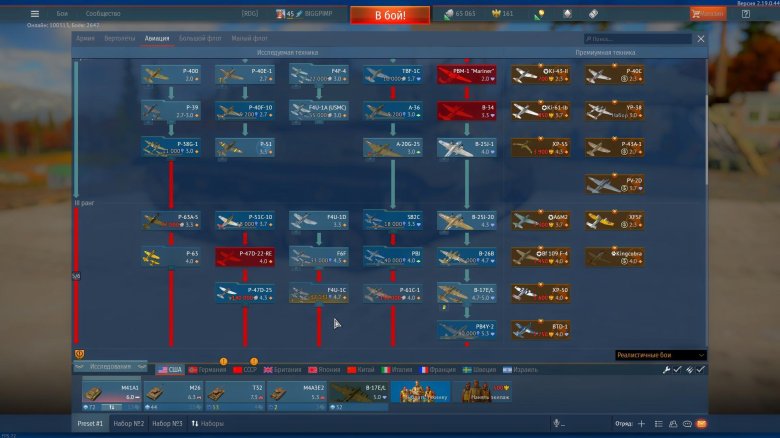The height and width of the screenshot is (438, 780).
Task: Close the research tree window
Action: (700, 38)
